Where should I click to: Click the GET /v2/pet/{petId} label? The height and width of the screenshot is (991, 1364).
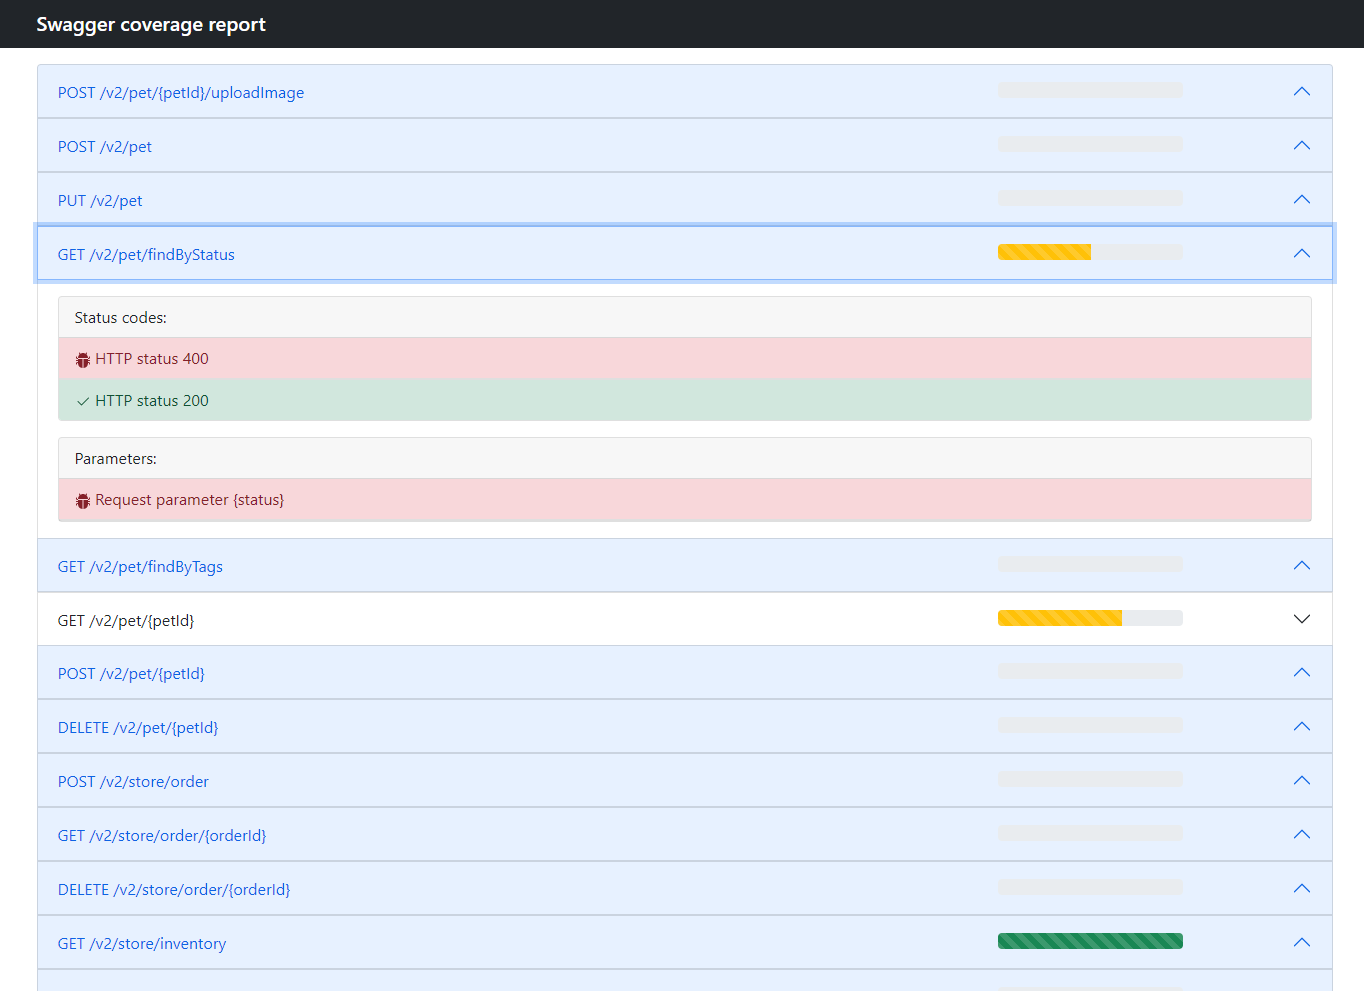(x=126, y=621)
